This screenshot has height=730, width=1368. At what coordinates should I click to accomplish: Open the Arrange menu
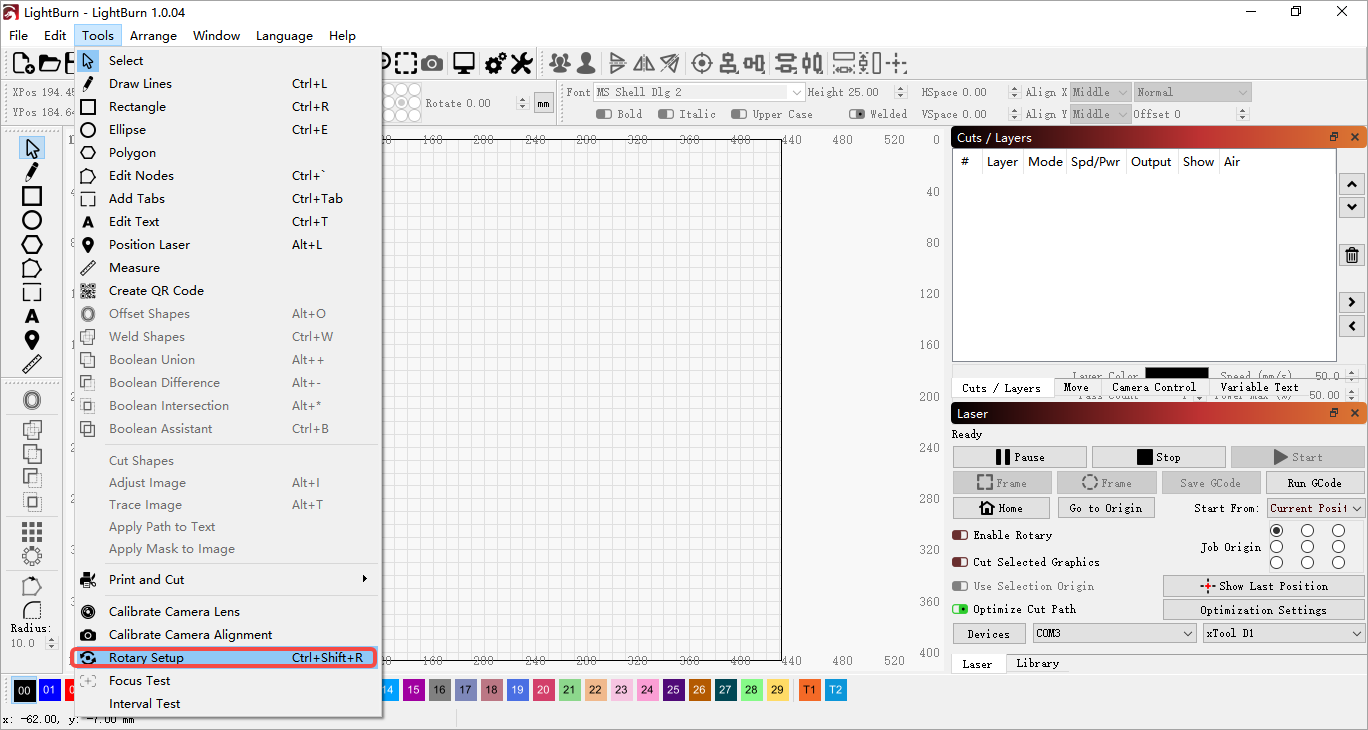click(x=153, y=35)
